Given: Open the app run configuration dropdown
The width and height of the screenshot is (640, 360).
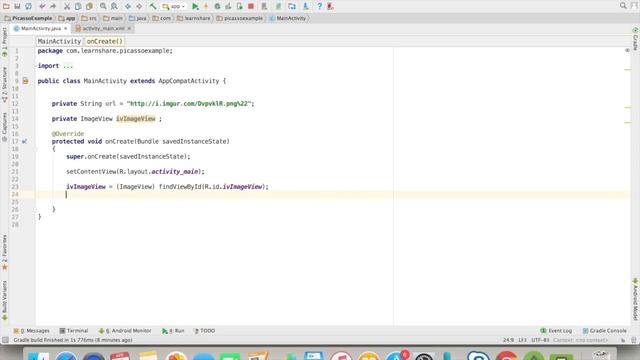Looking at the screenshot, I should (174, 6).
